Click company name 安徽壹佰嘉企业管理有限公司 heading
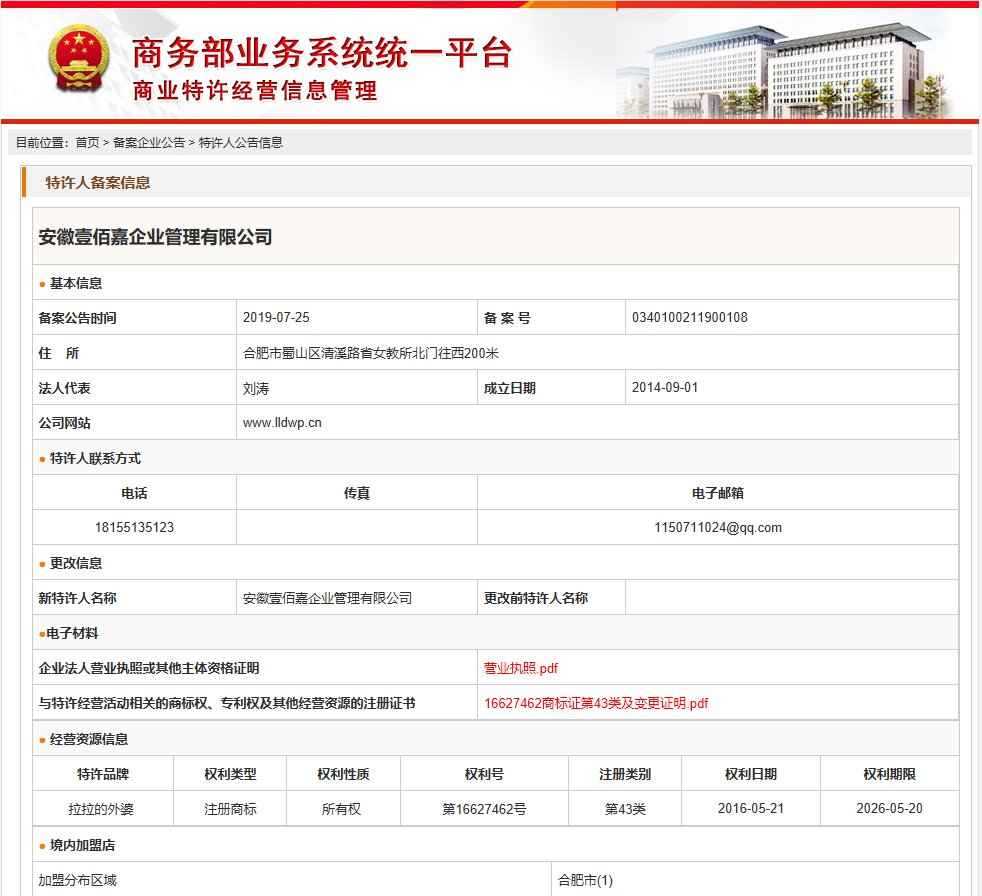The width and height of the screenshot is (982, 896). click(155, 237)
